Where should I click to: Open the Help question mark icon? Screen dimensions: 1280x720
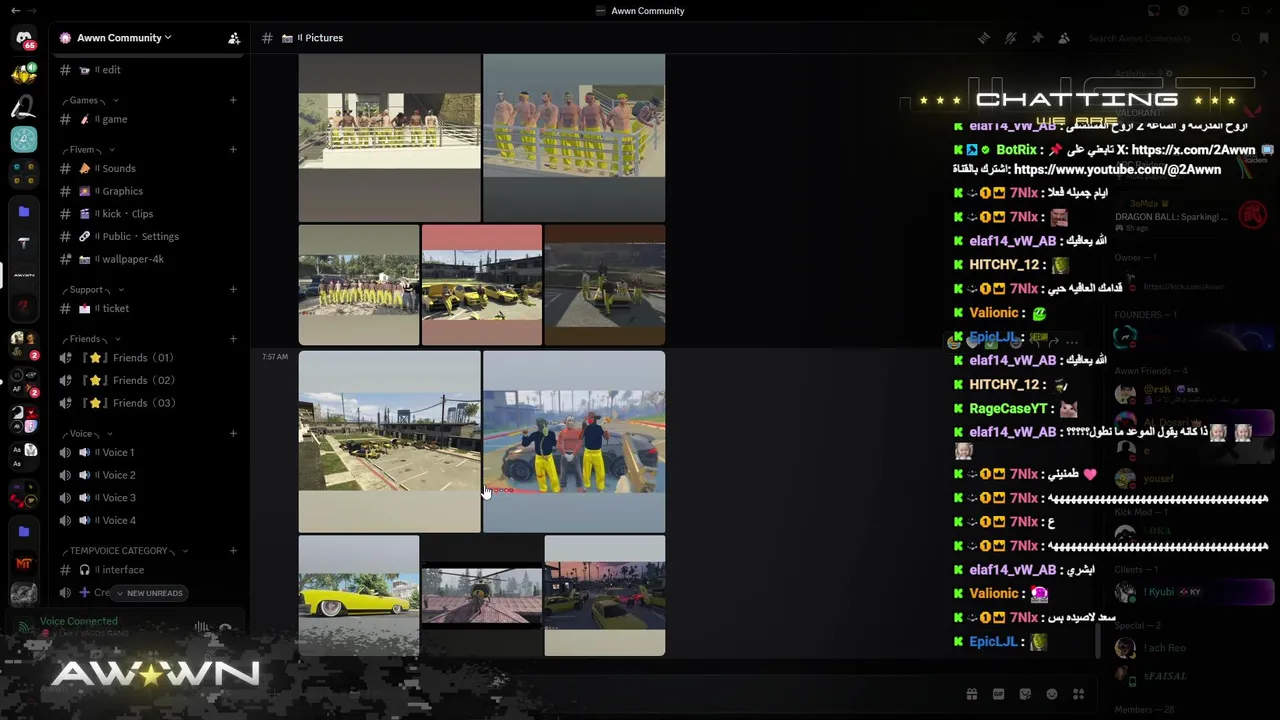pyautogui.click(x=1183, y=11)
